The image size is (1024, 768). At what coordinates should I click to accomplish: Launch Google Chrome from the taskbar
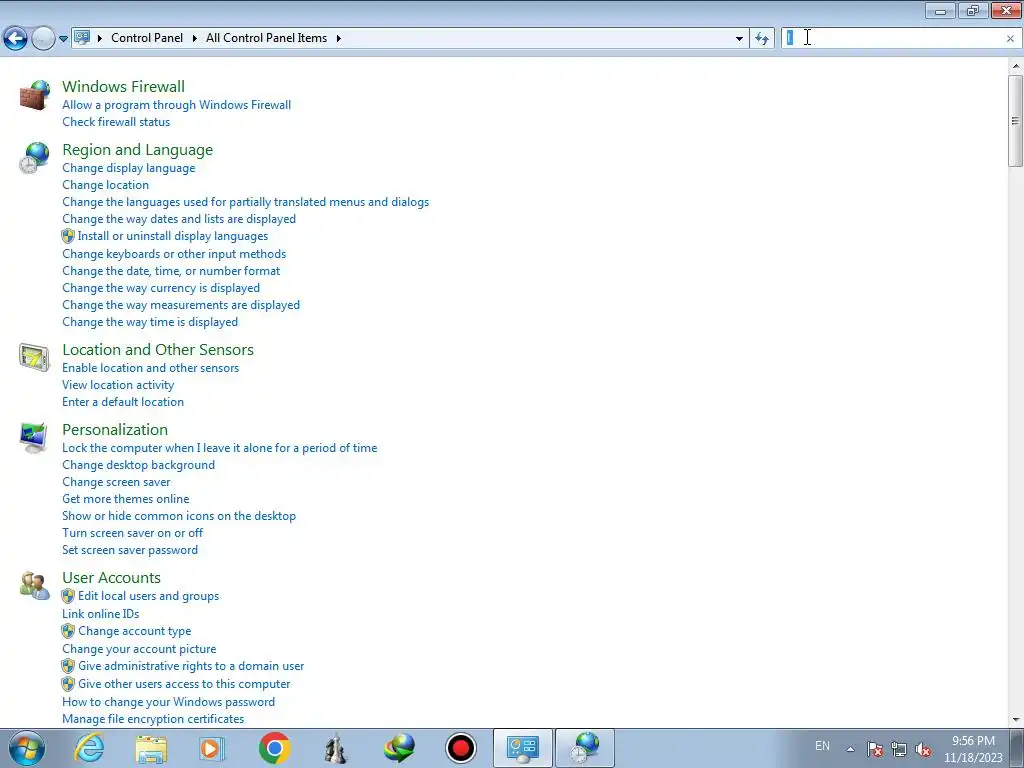point(274,748)
